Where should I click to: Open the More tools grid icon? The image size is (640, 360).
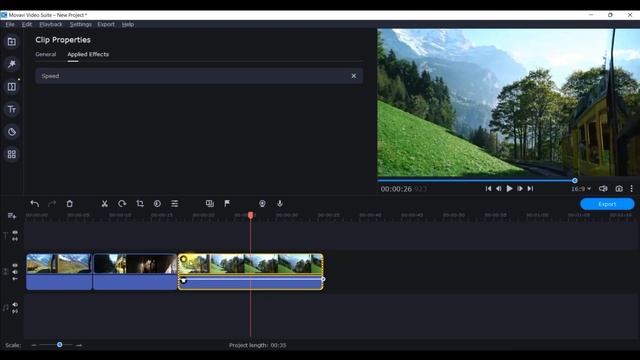click(x=12, y=154)
